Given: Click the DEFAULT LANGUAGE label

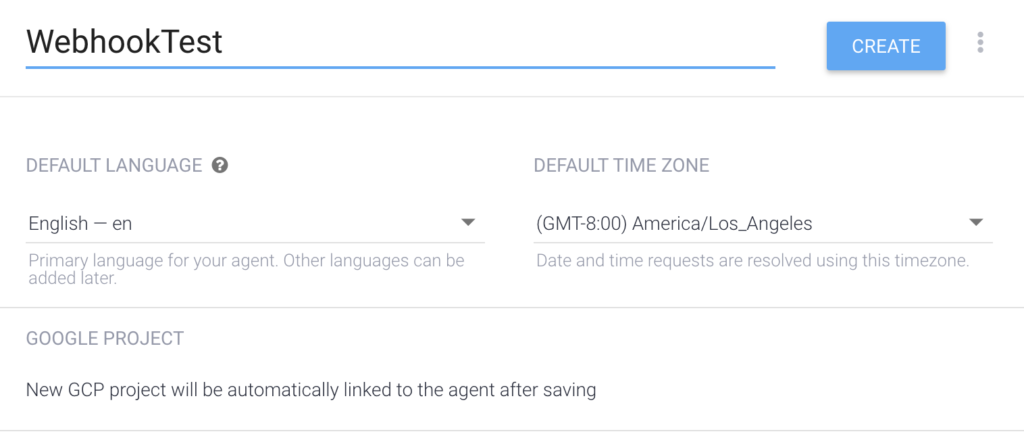Looking at the screenshot, I should pos(114,165).
